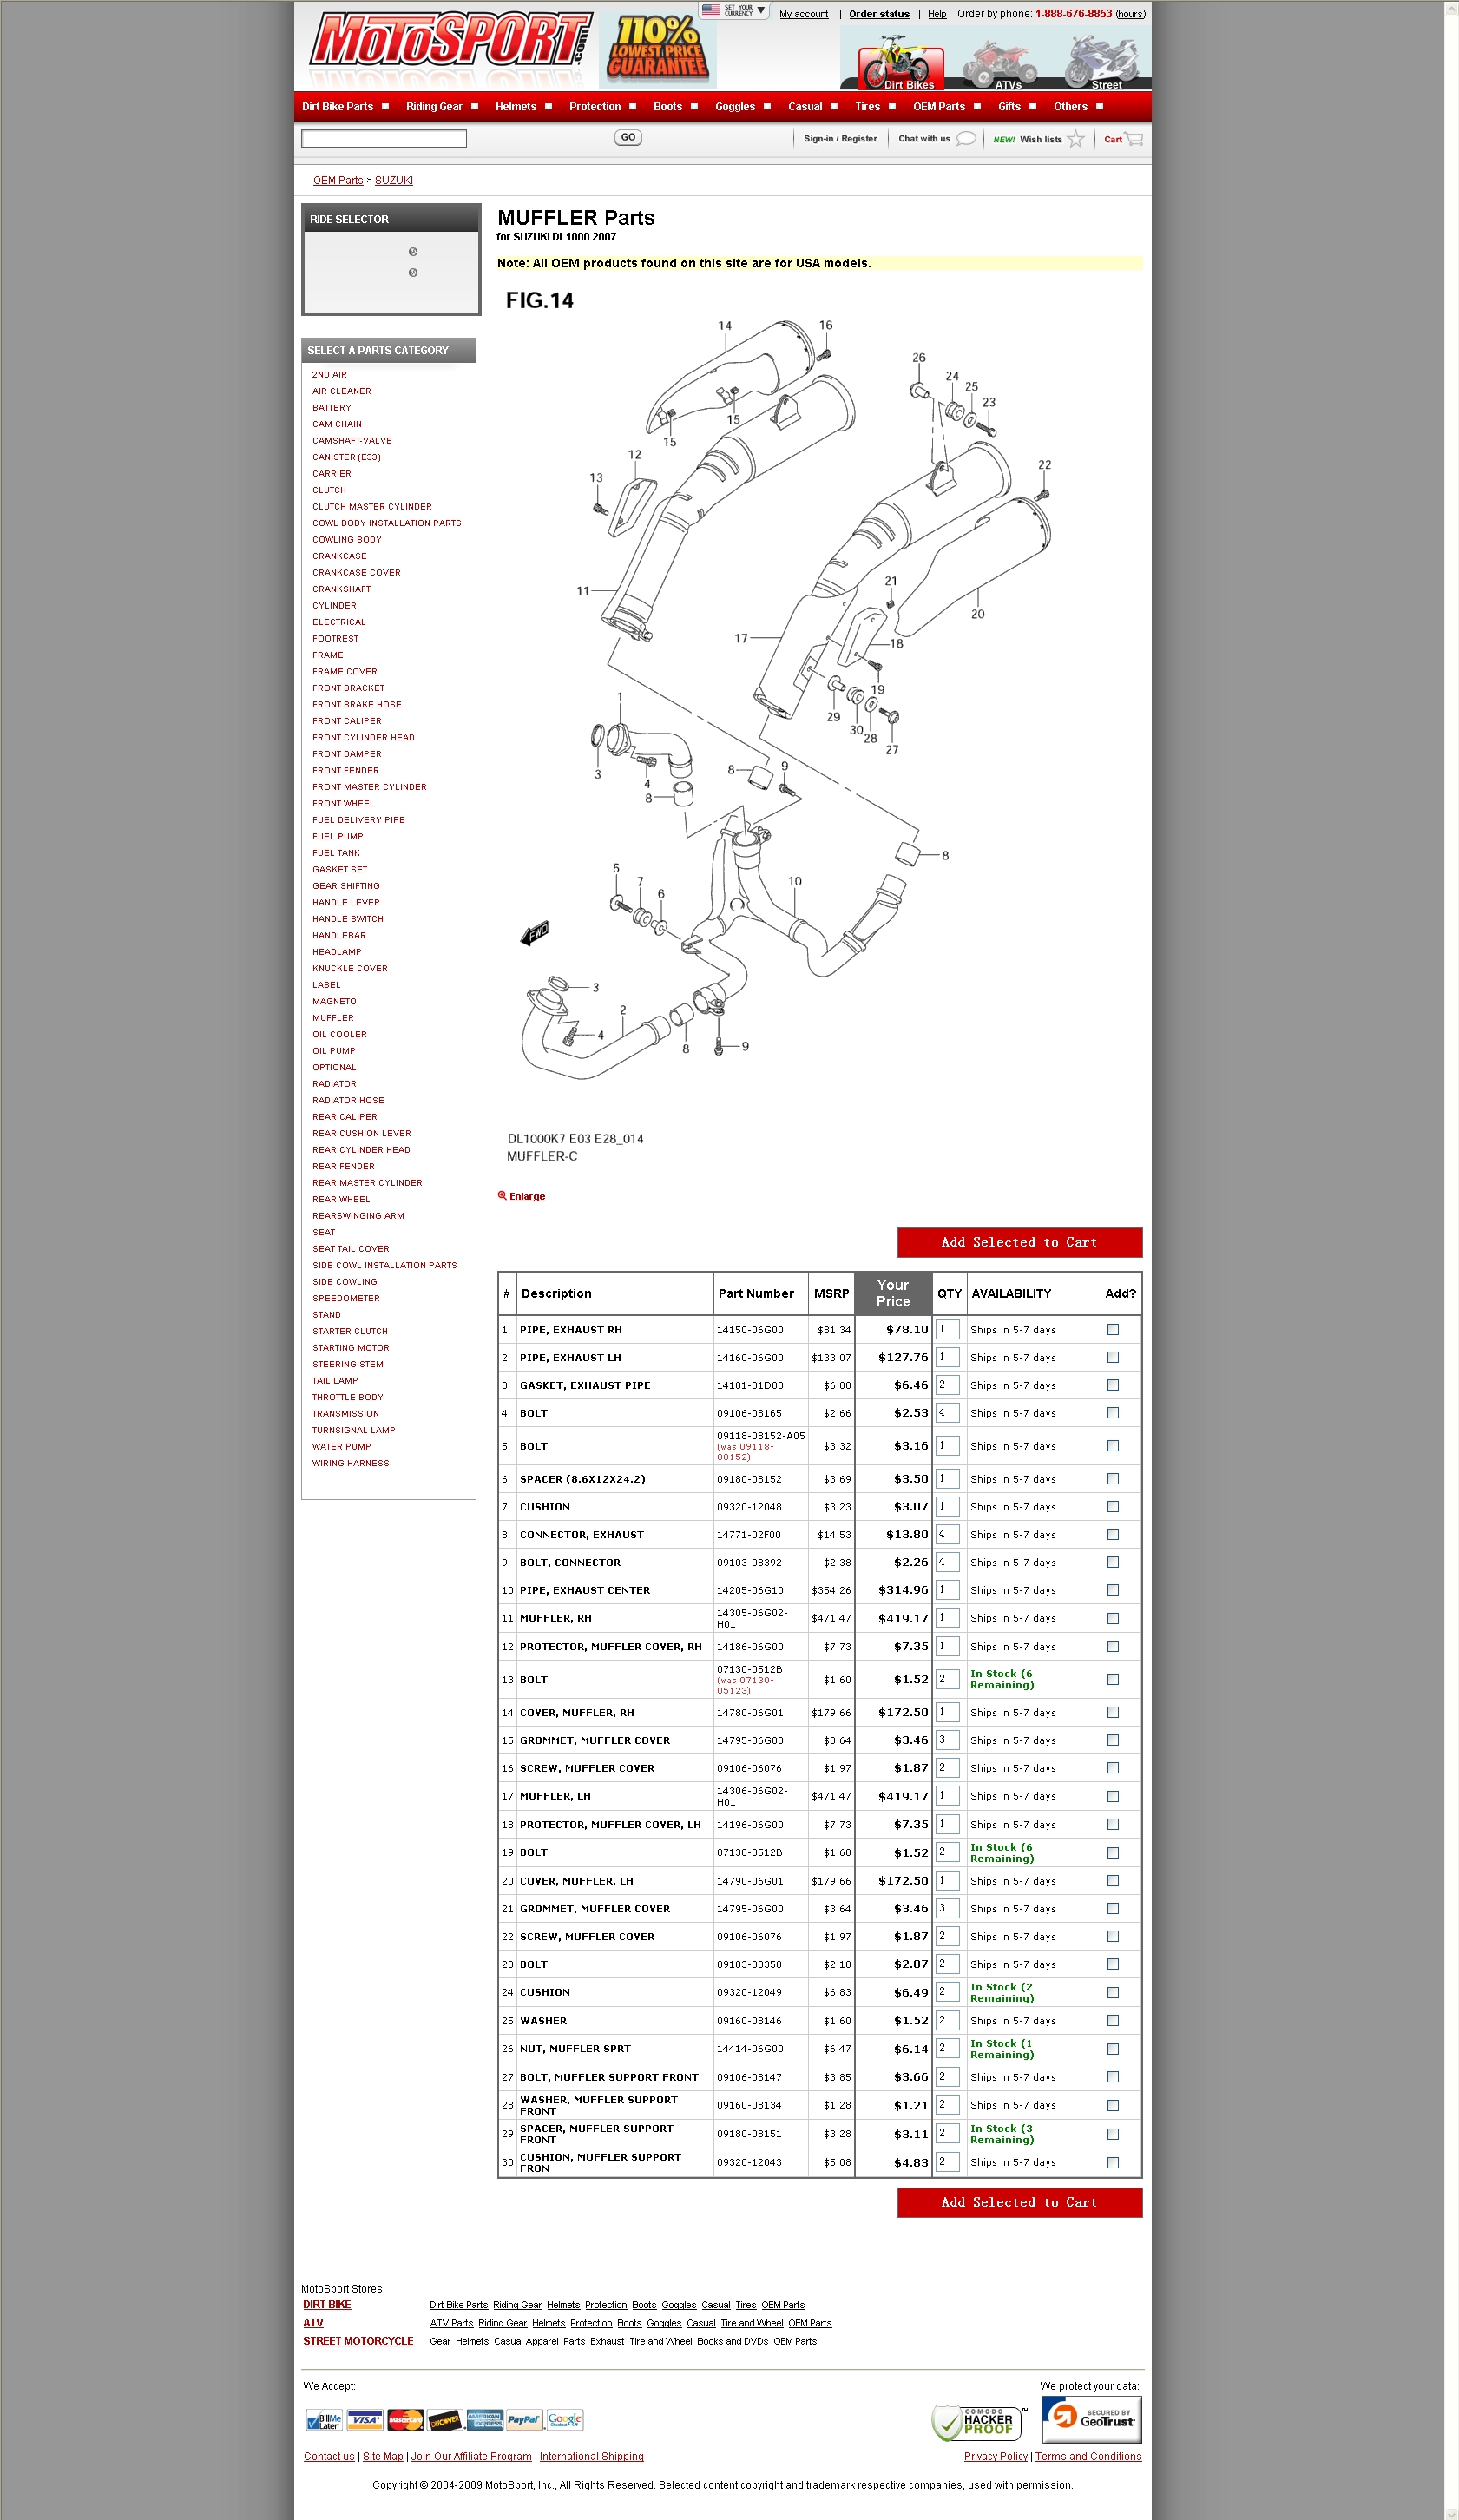Select the WIRING HARNESS parts category
Viewport: 1459px width, 2520px height.
350,1463
